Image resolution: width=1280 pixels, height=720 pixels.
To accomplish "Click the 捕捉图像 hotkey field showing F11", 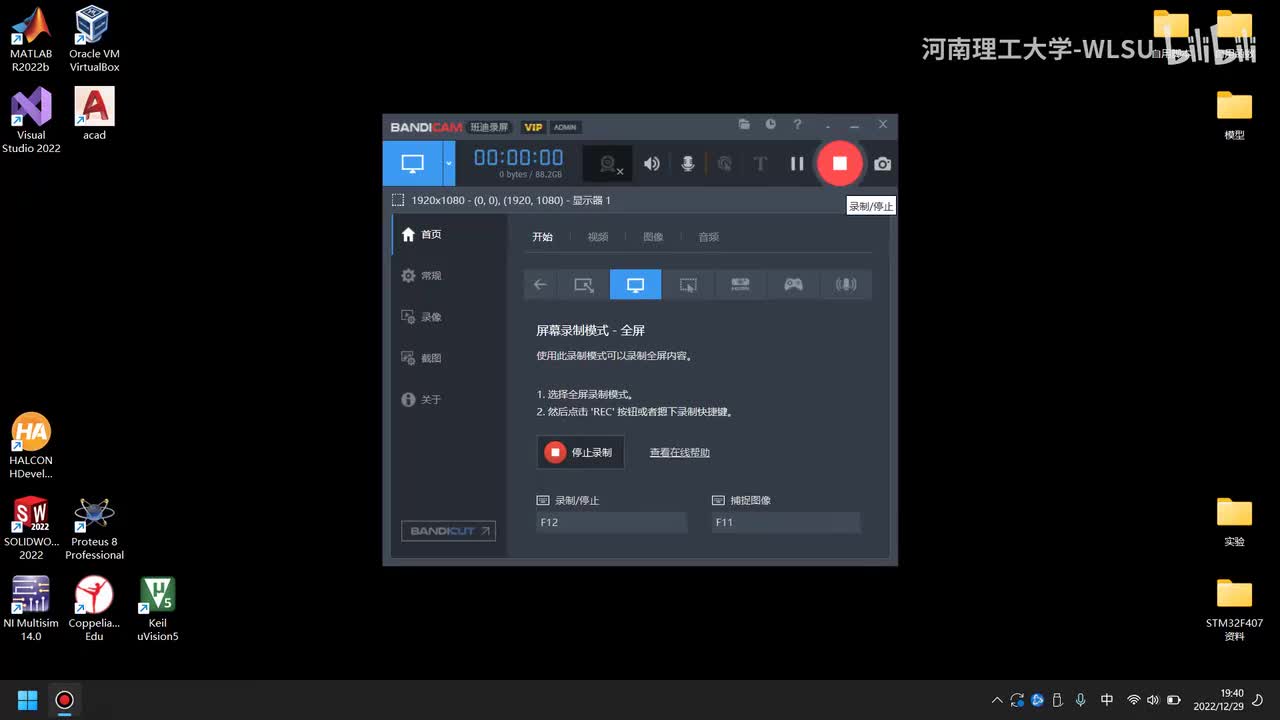I will 786,522.
